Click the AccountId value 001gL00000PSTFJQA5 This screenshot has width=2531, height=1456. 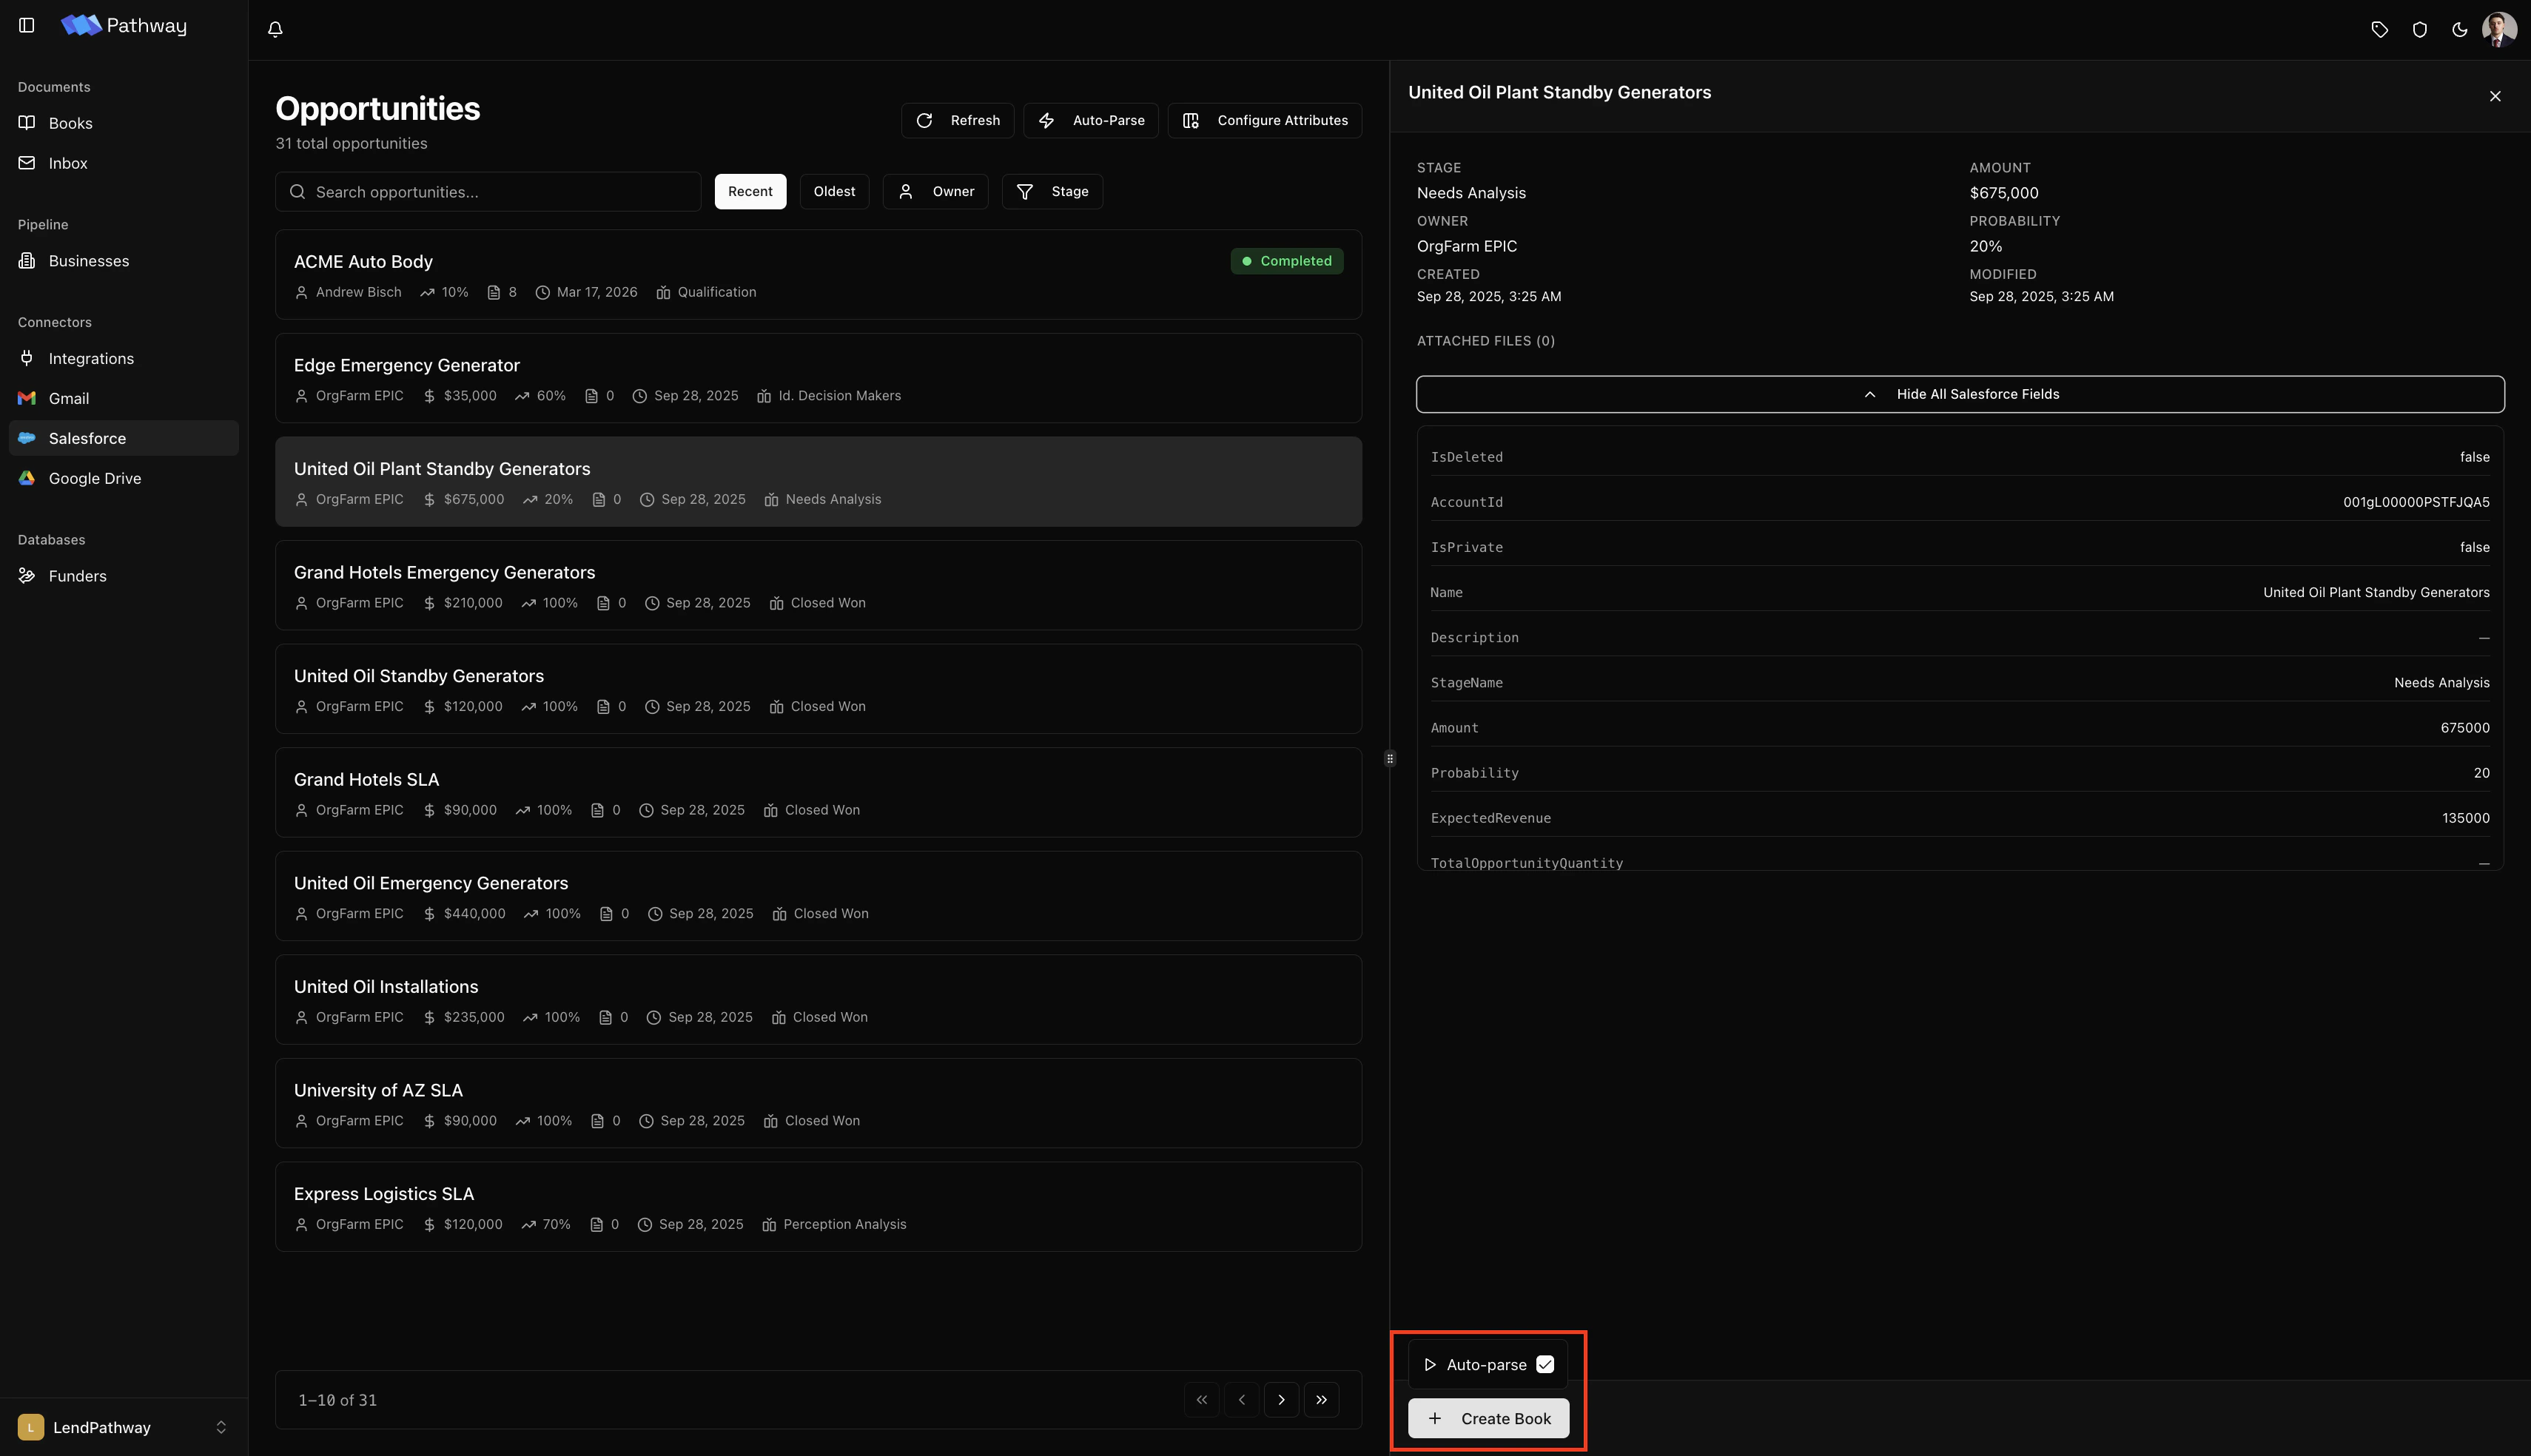2416,502
